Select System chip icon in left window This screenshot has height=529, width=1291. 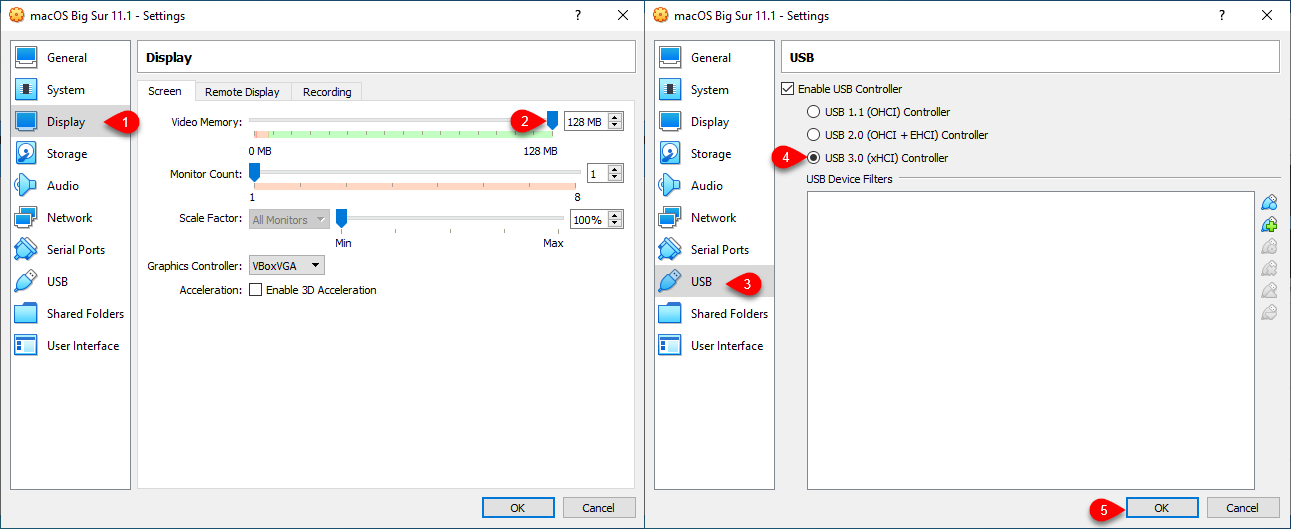click(x=26, y=90)
